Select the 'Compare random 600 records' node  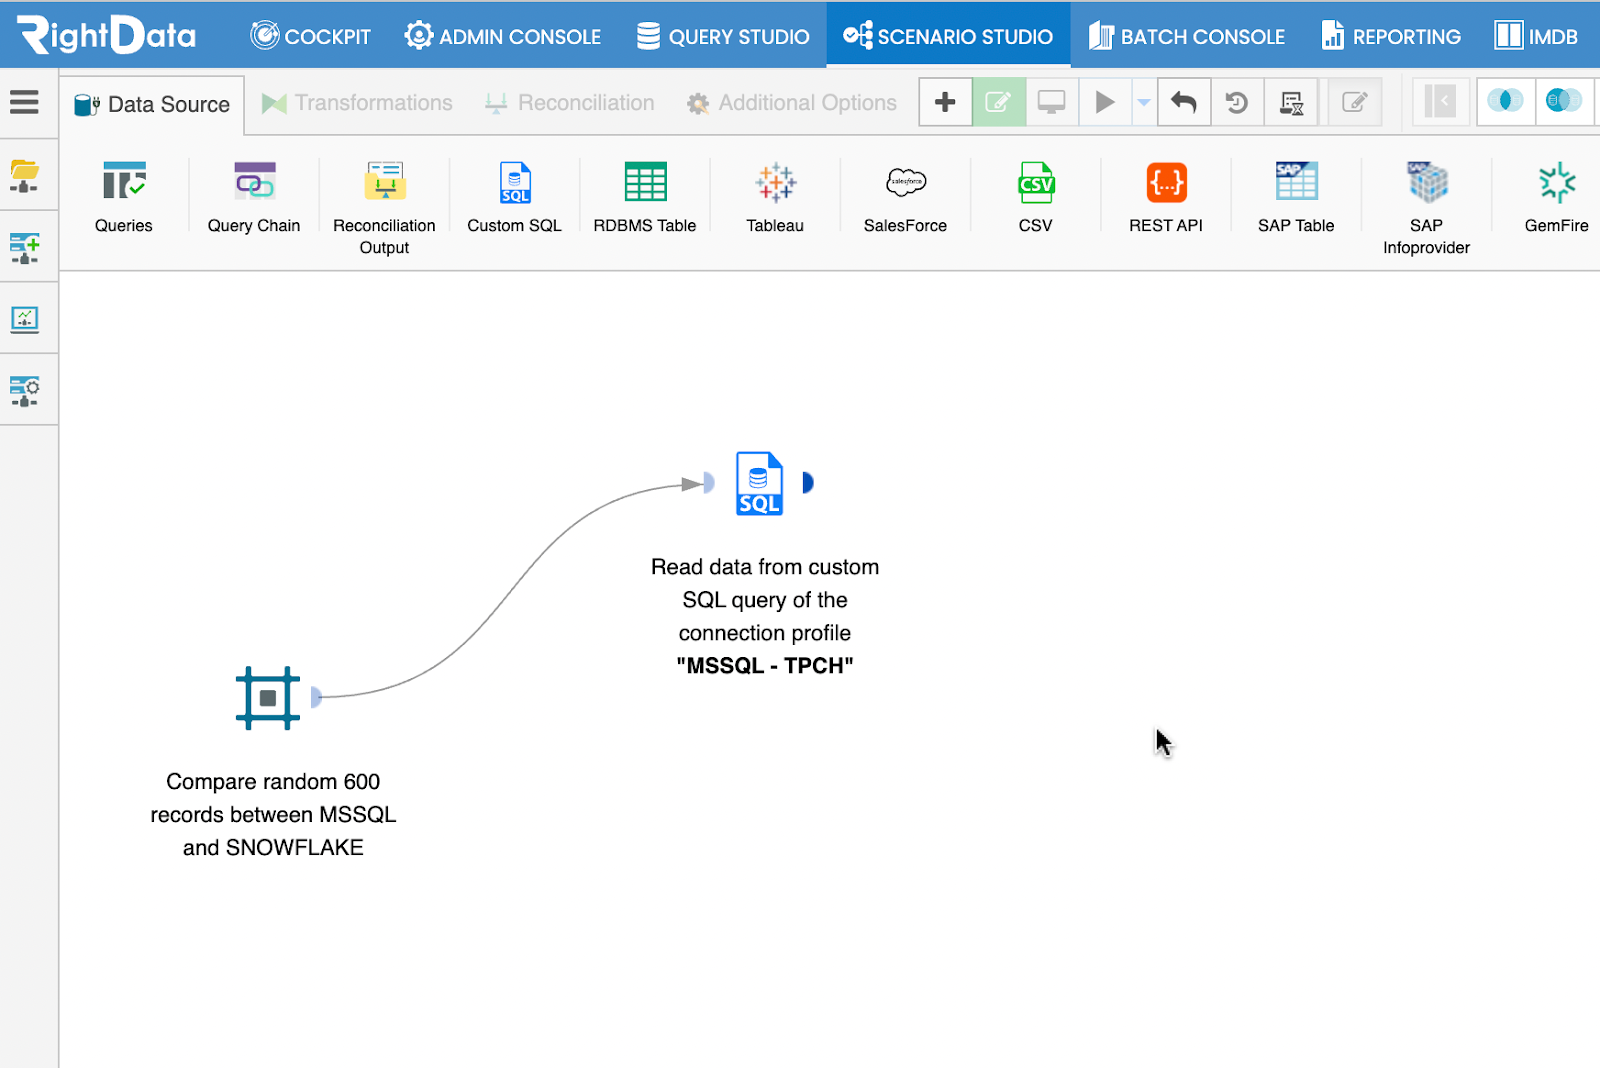(x=268, y=697)
